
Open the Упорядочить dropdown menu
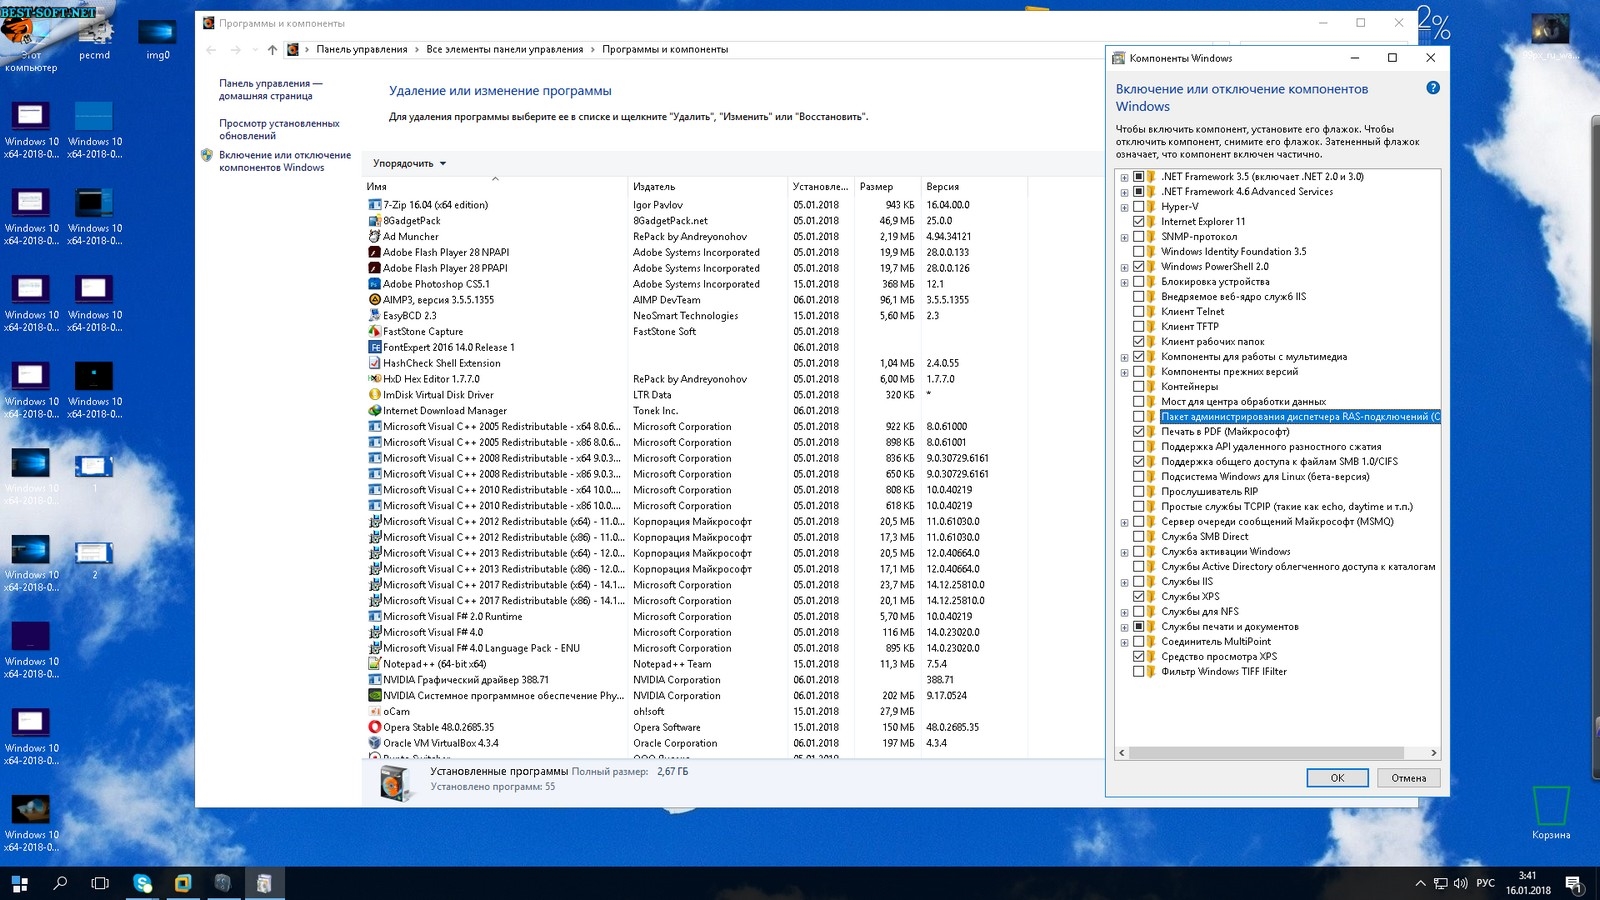coord(409,163)
